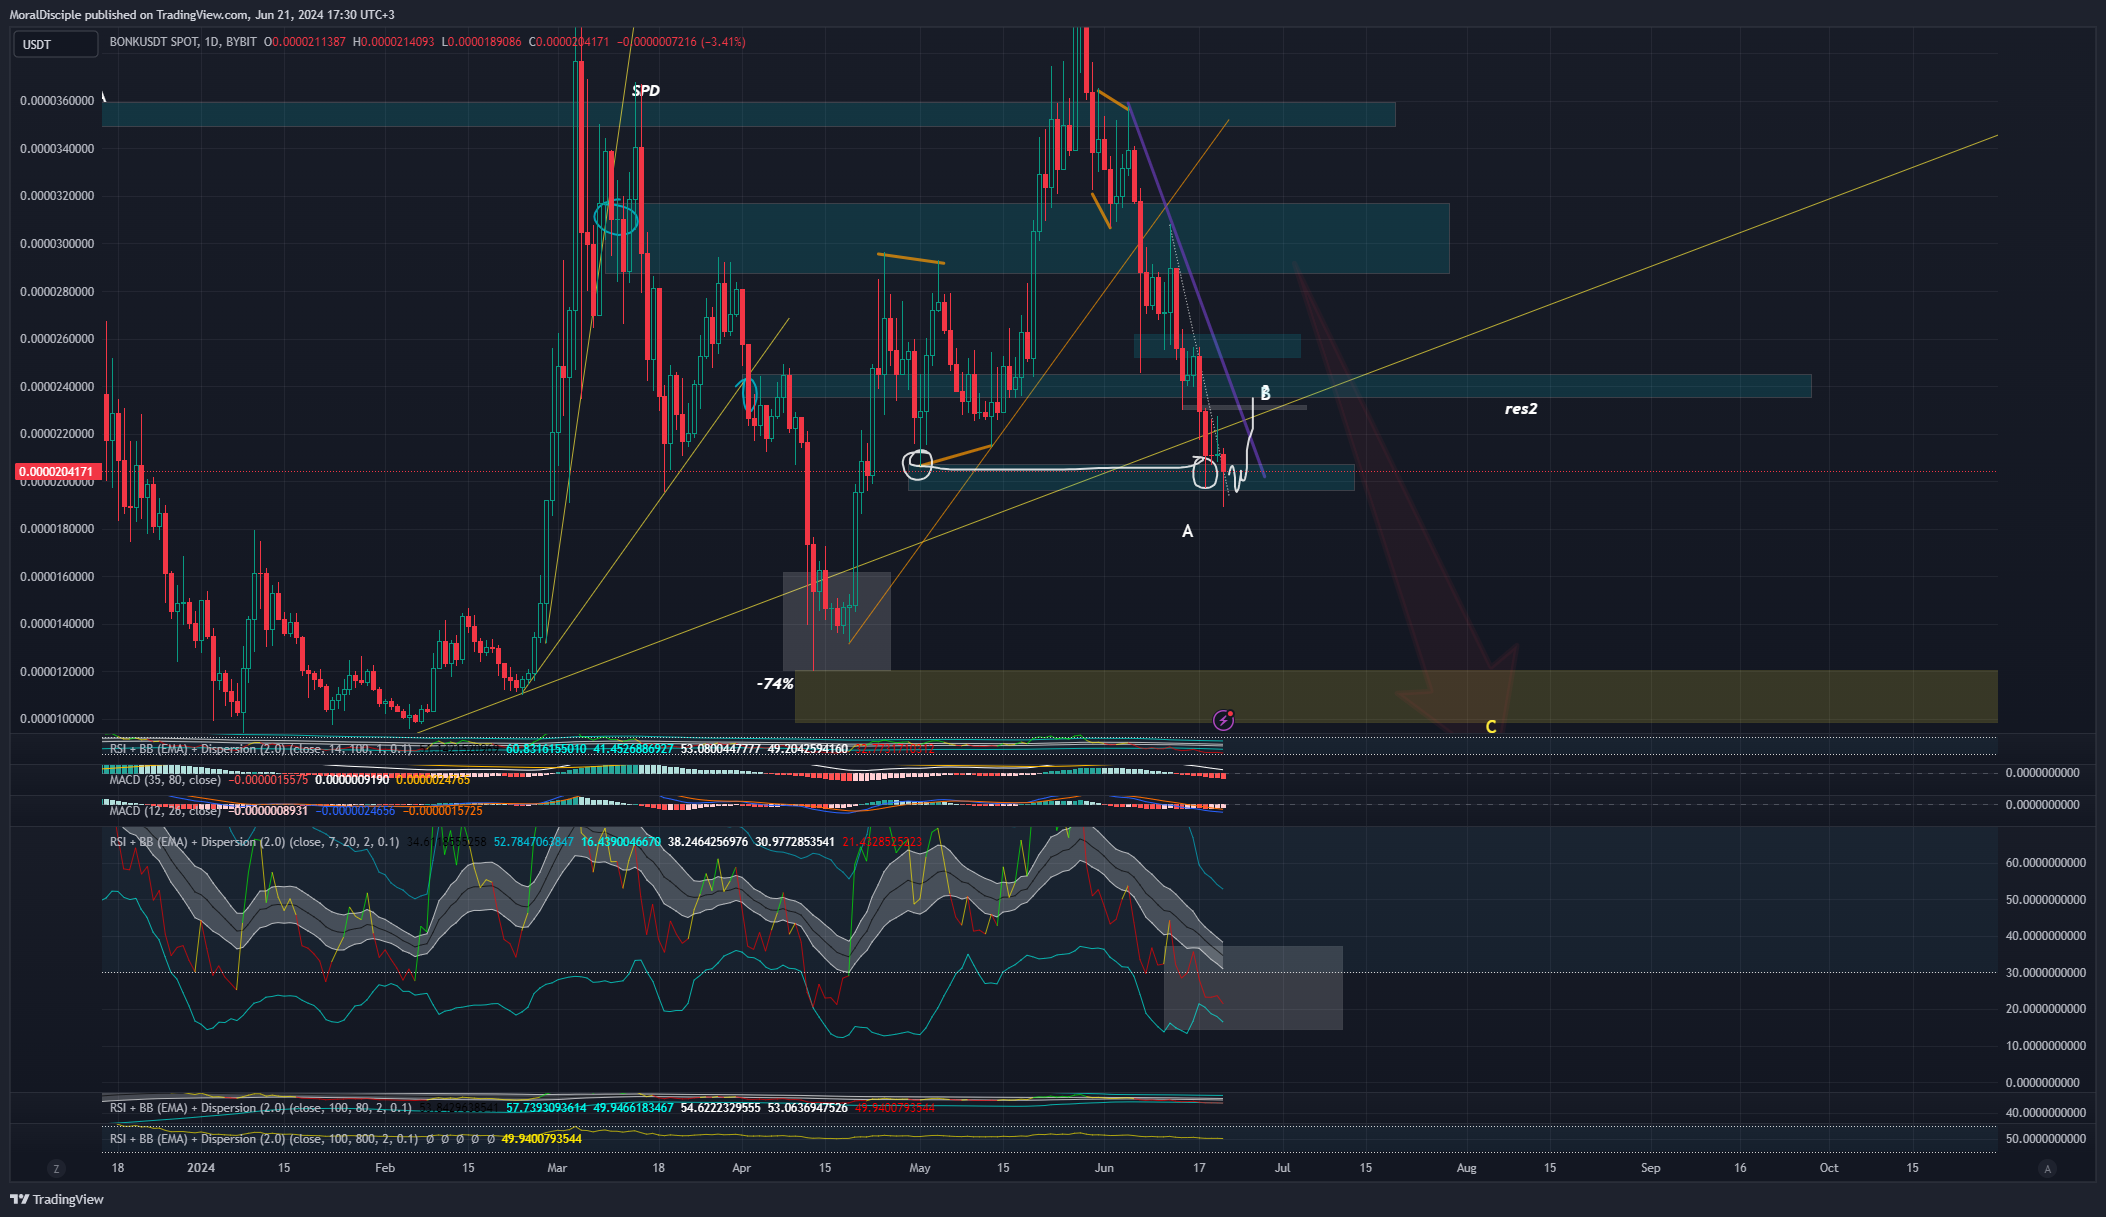Click the Aug label on time axis
Screen dimensions: 2106x1217
tap(1467, 1168)
